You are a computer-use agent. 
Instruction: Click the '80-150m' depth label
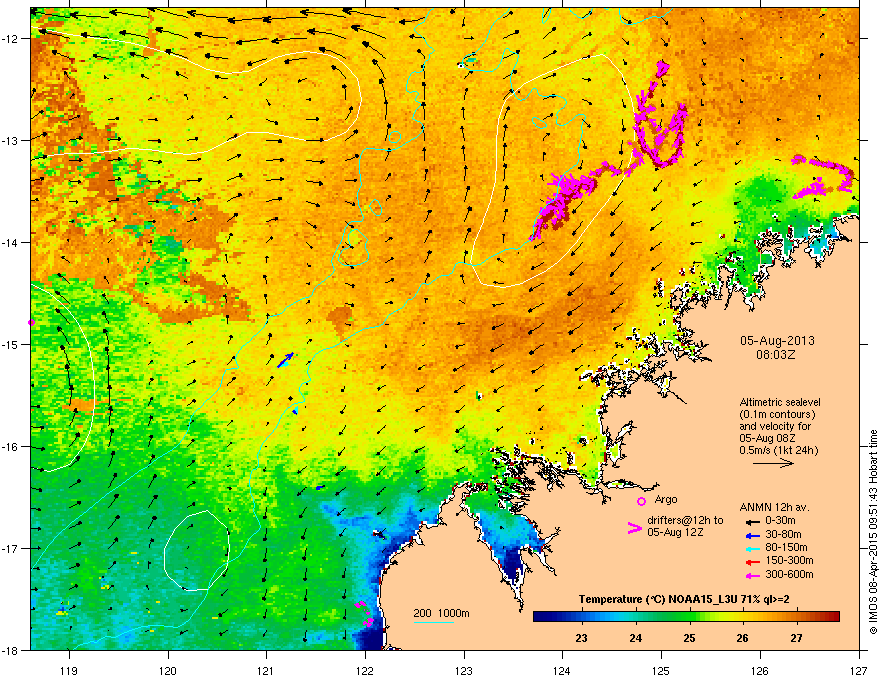point(786,548)
